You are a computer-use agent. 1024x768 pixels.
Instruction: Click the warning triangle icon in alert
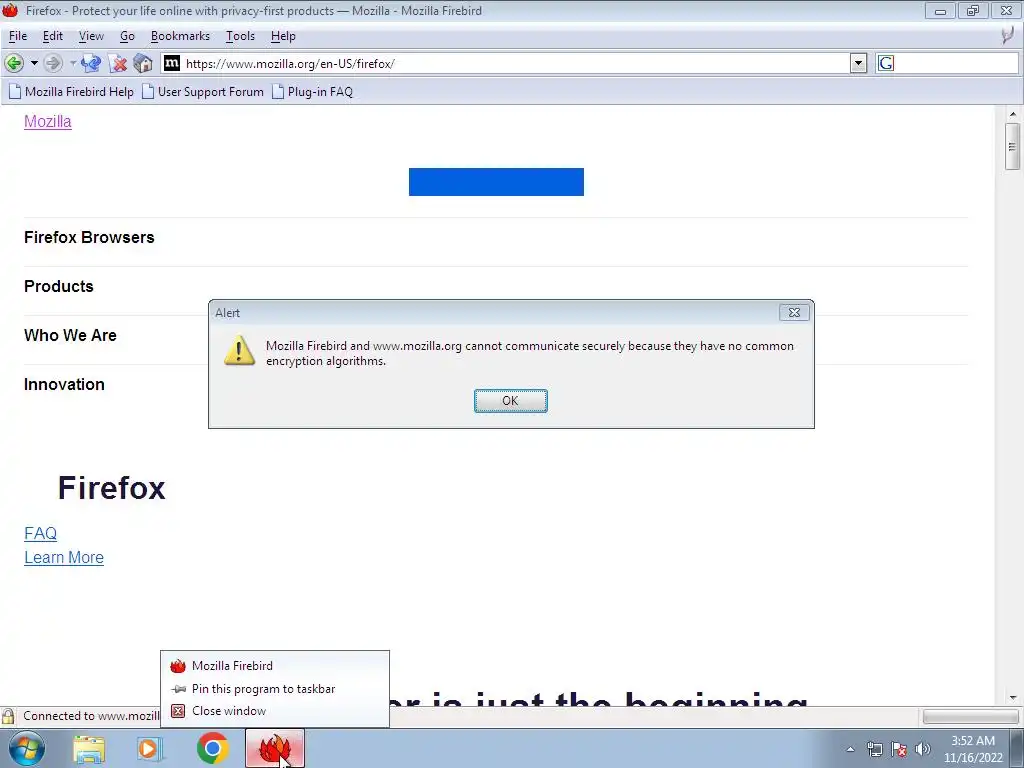240,350
